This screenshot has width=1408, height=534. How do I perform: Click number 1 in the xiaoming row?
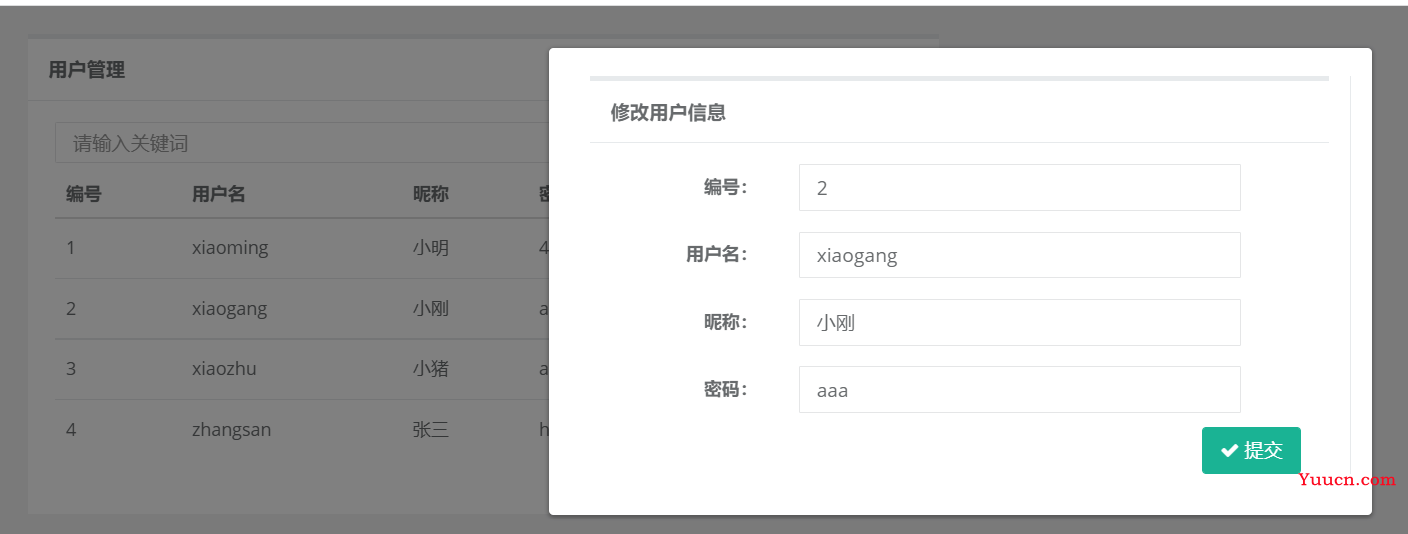[71, 247]
